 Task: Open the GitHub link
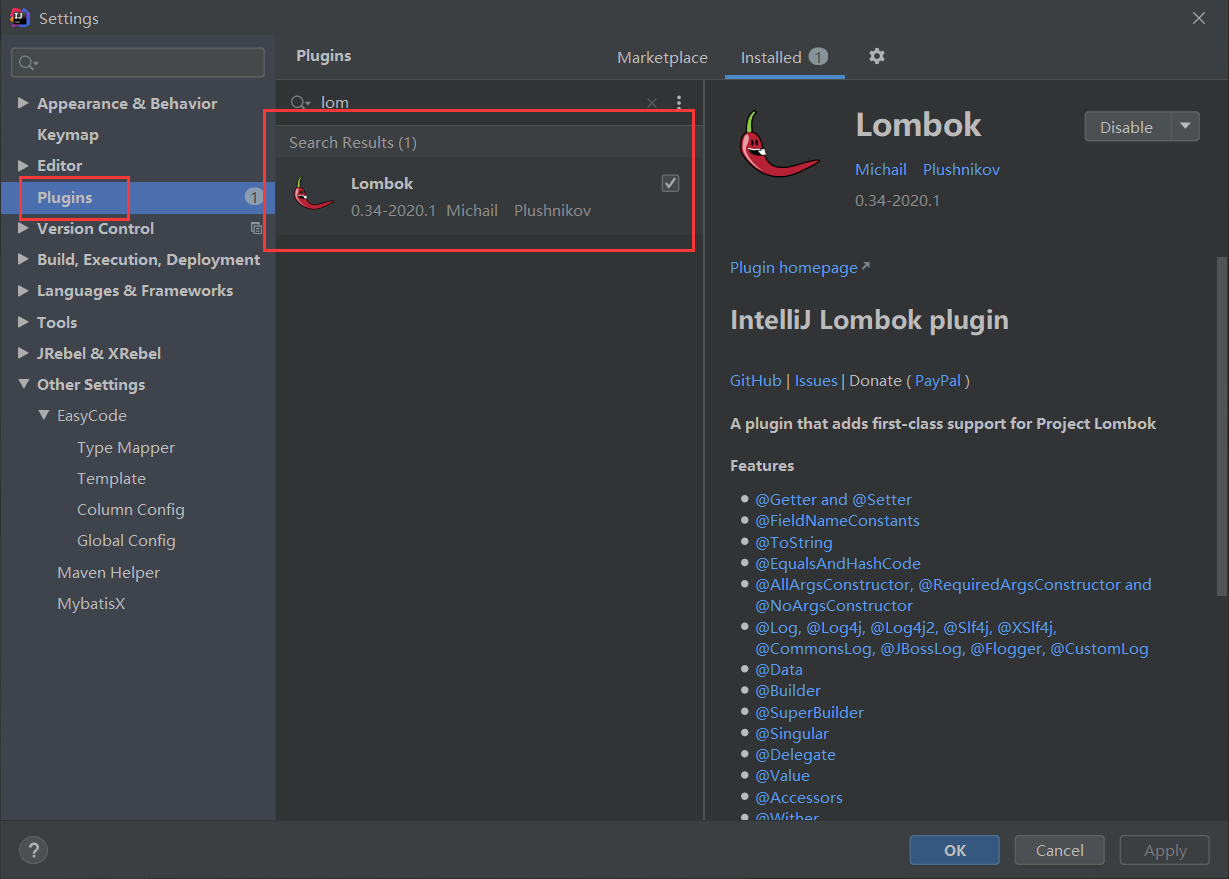click(x=756, y=380)
